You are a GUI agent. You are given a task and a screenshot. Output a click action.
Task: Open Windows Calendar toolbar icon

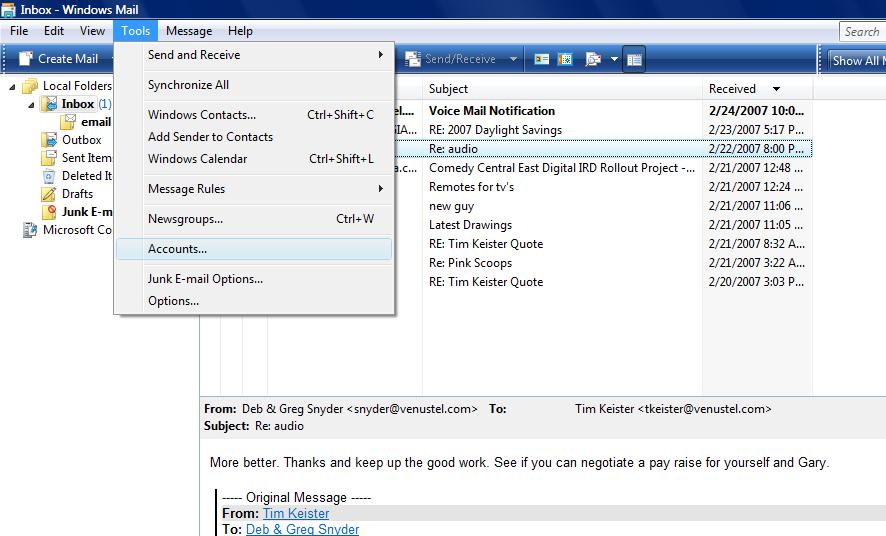[564, 59]
